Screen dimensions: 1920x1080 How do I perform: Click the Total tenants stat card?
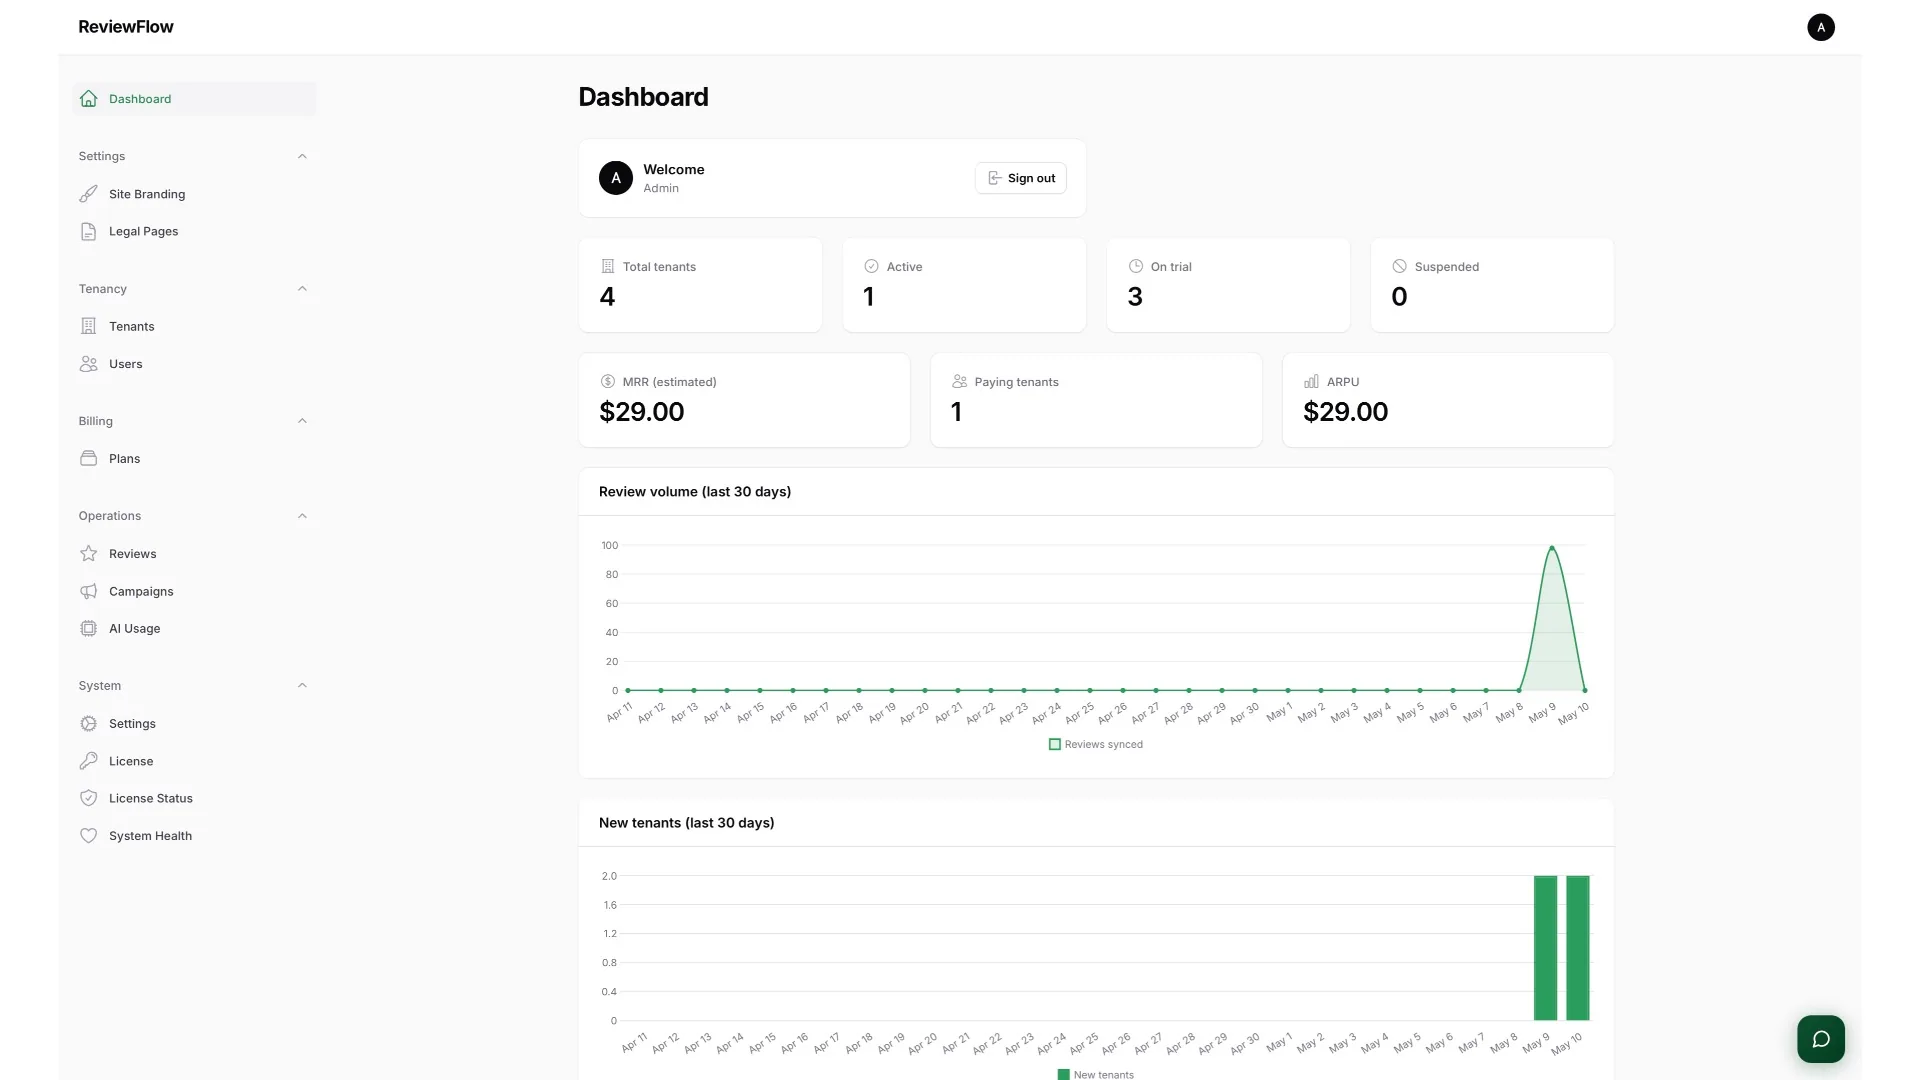point(700,285)
